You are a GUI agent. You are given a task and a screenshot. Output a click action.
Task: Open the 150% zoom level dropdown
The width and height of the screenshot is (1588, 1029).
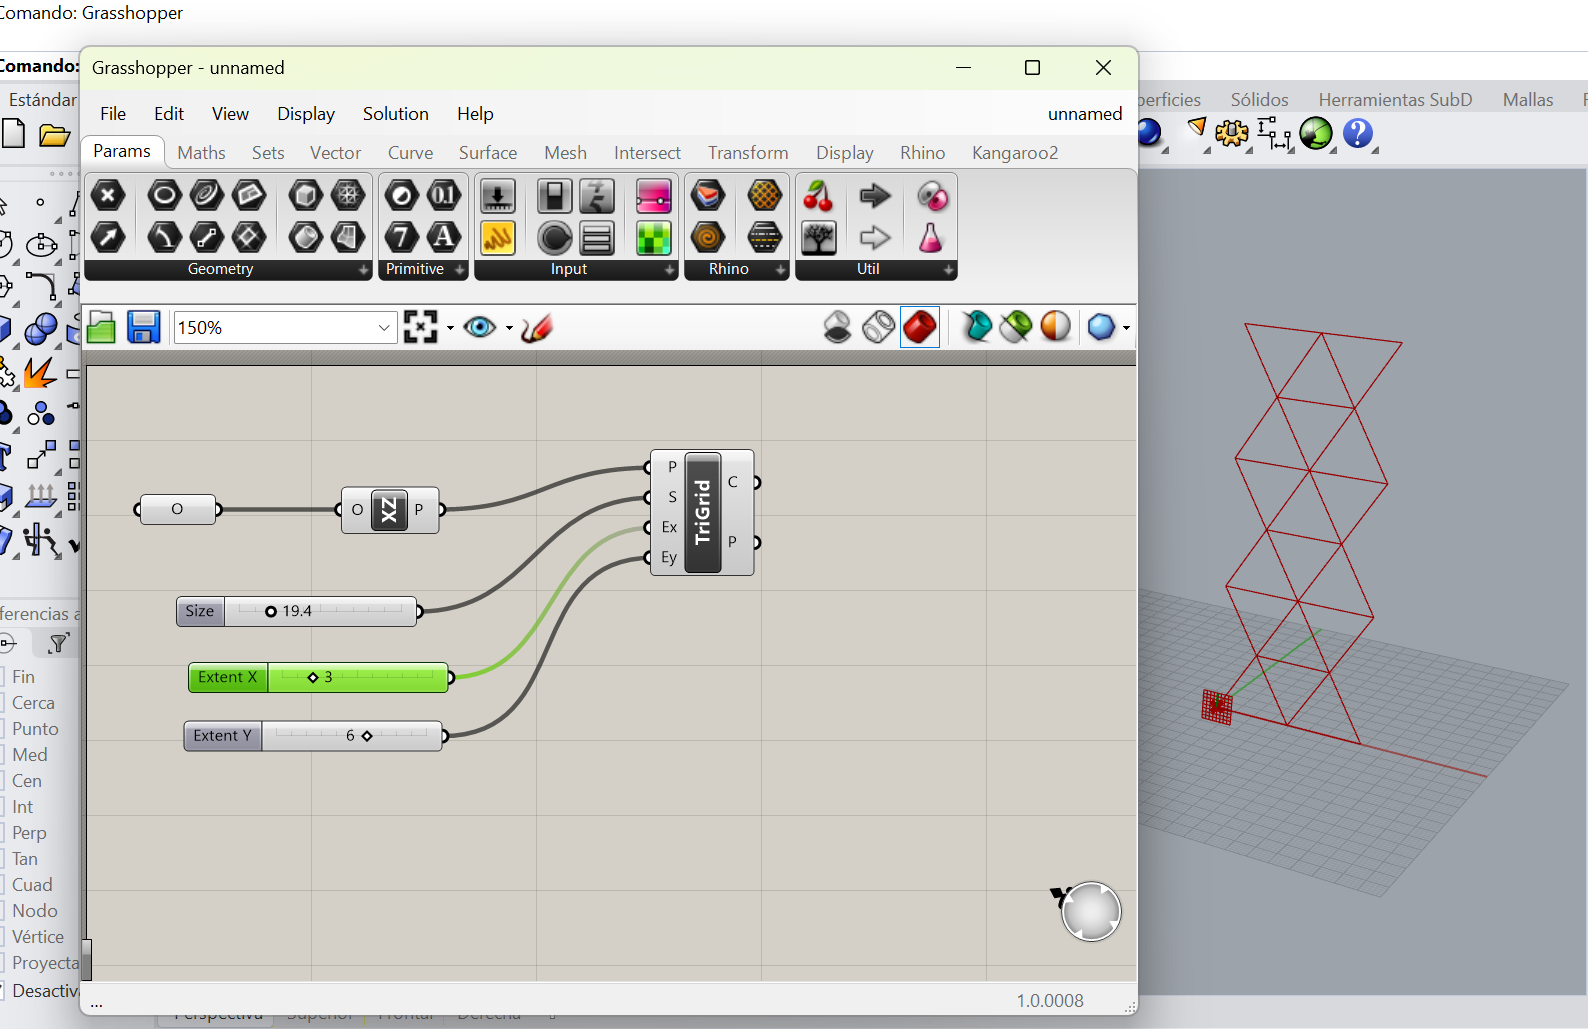384,328
